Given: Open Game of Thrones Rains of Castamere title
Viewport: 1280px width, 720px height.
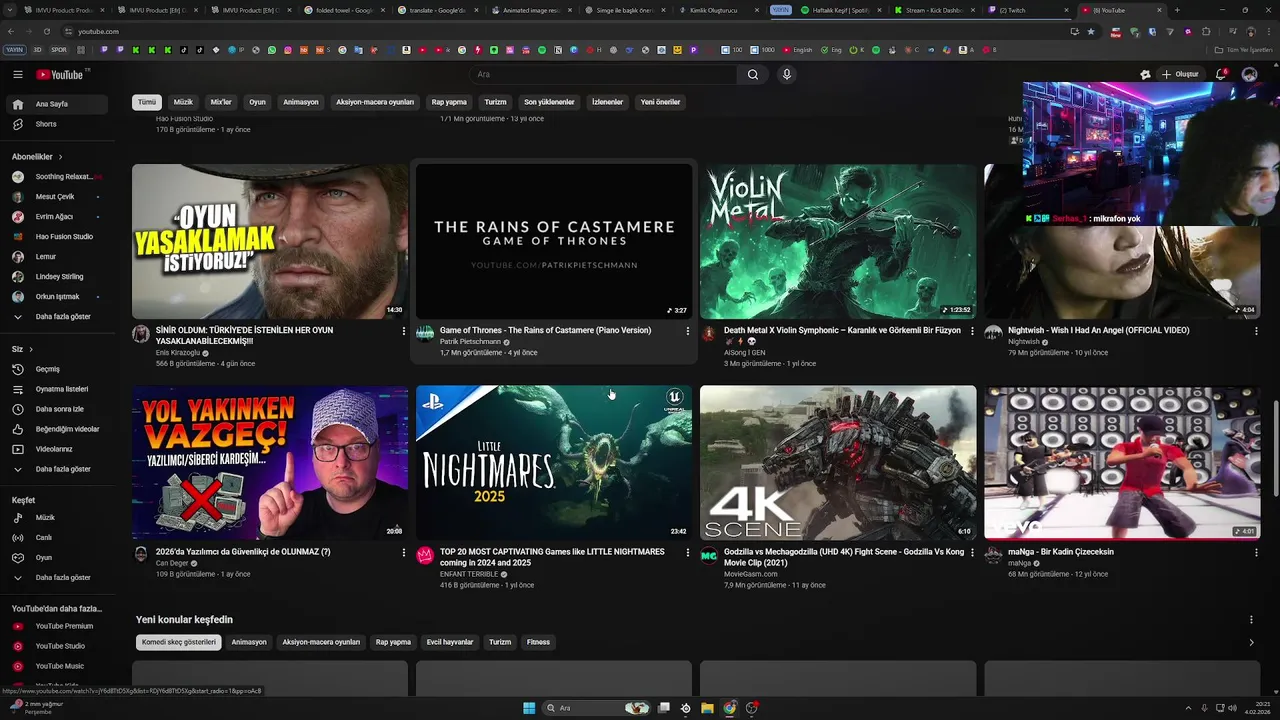Looking at the screenshot, I should pos(545,330).
